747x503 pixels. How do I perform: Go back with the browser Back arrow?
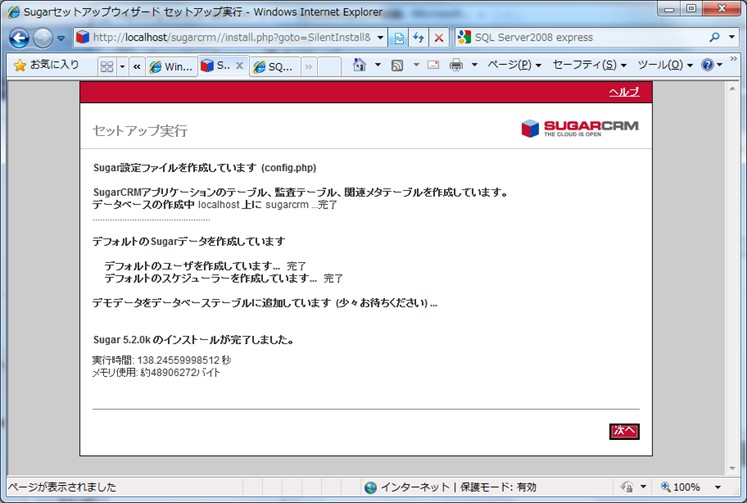pos(19,38)
